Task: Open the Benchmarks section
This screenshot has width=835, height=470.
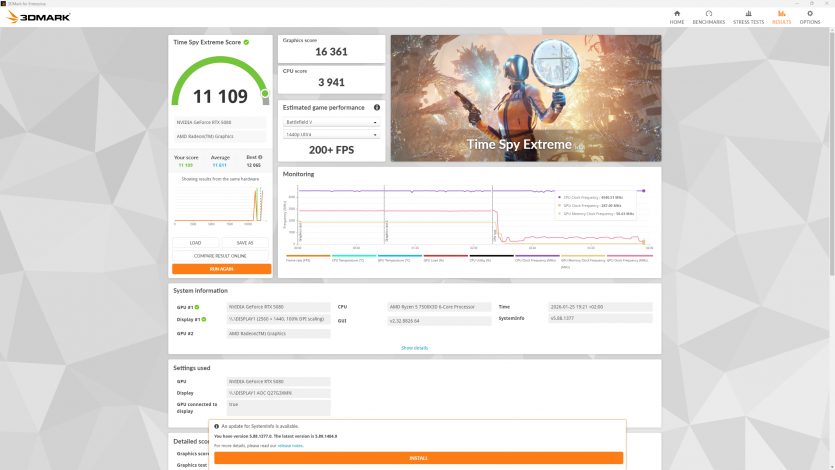Action: coord(708,16)
